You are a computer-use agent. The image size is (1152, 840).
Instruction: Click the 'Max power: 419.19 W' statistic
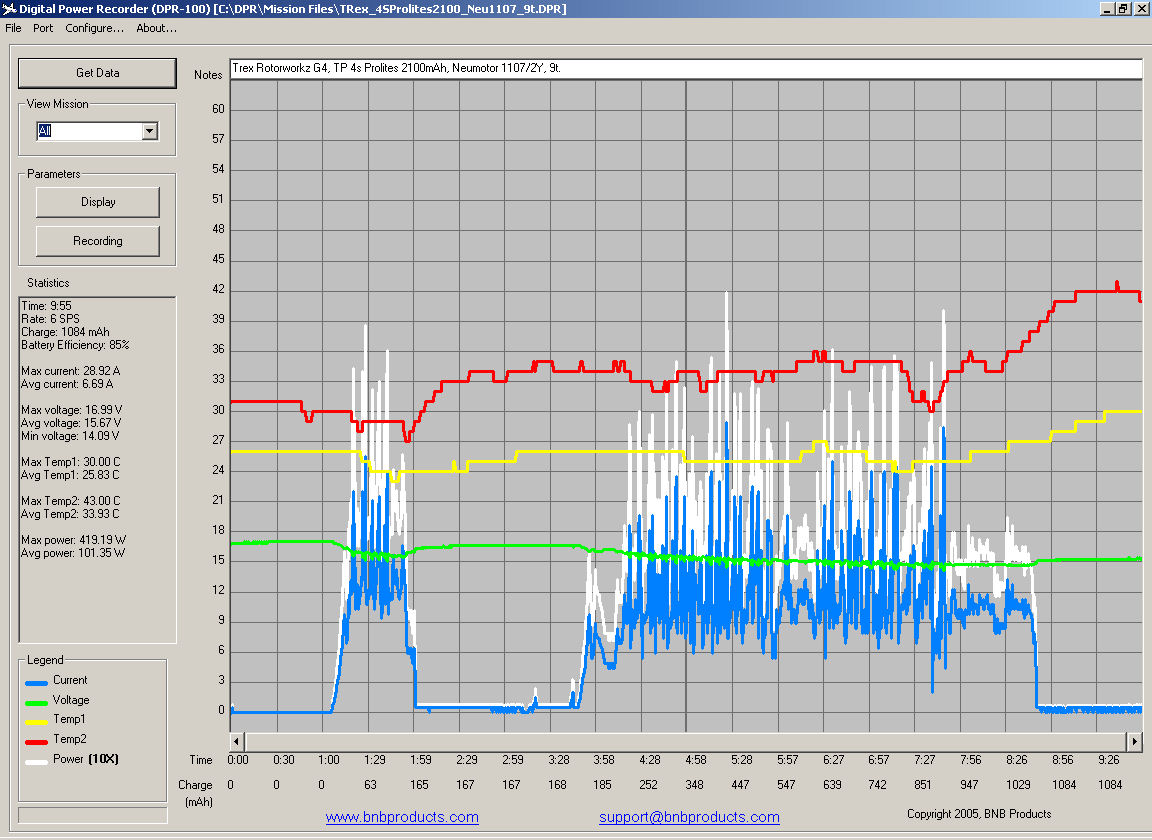tap(73, 540)
